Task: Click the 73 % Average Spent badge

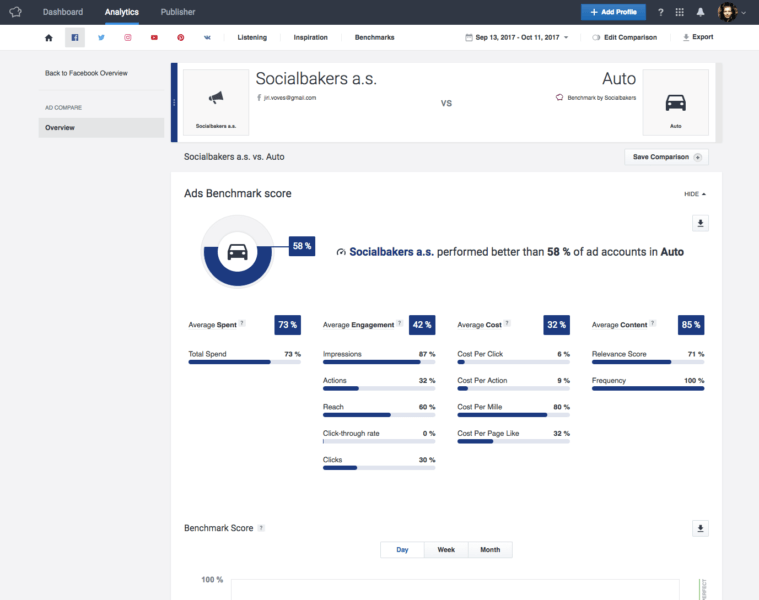Action: (x=288, y=325)
